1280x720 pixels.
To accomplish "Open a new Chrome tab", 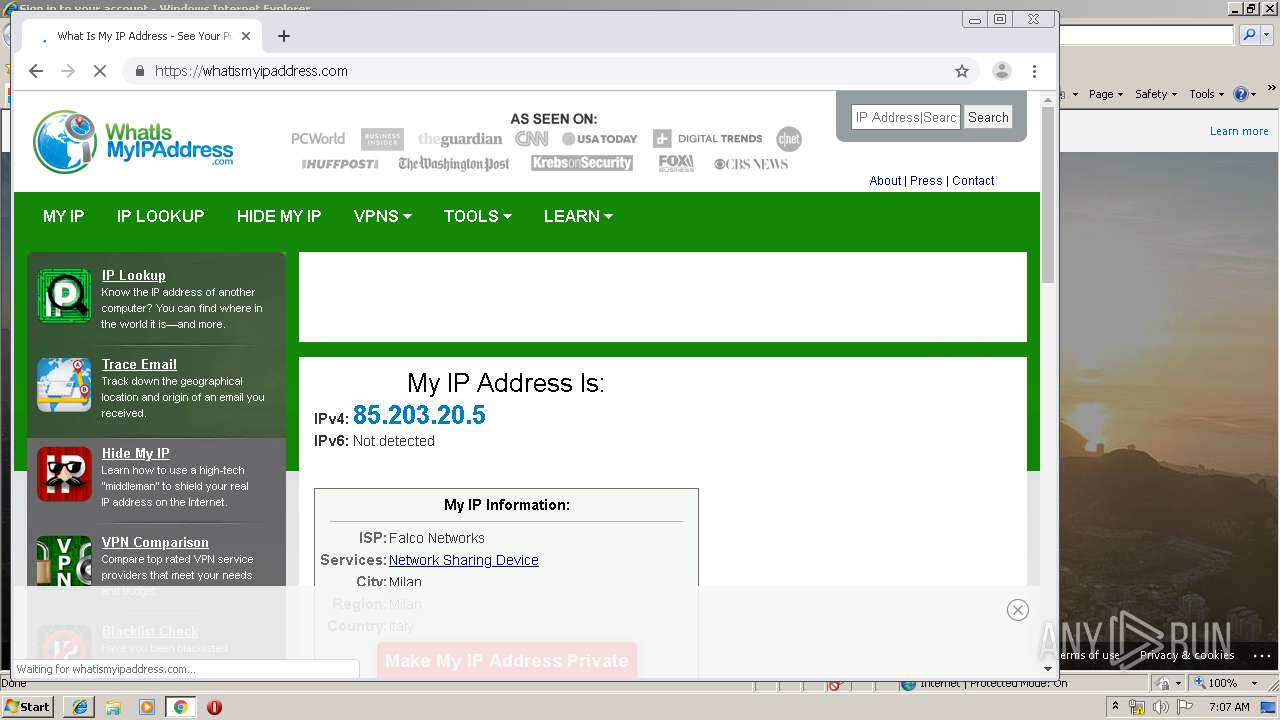I will point(284,36).
